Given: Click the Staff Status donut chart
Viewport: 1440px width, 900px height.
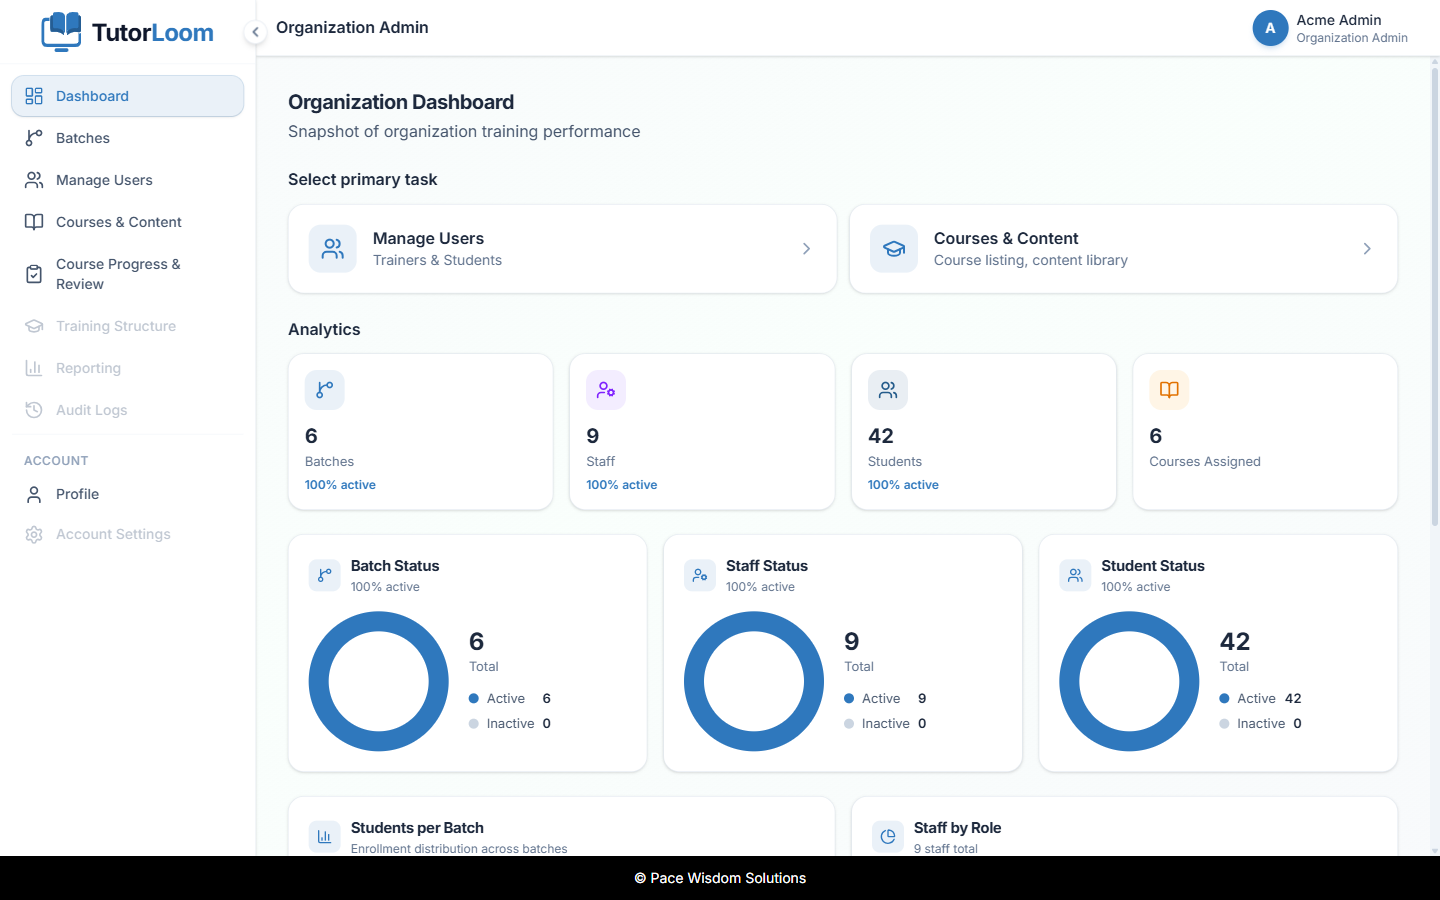Looking at the screenshot, I should click(x=754, y=681).
